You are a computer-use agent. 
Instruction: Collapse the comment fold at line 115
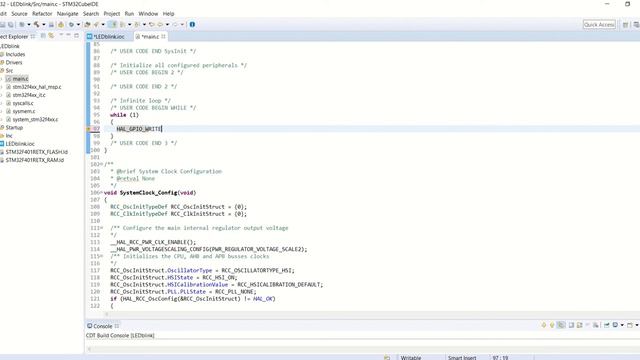[102, 256]
